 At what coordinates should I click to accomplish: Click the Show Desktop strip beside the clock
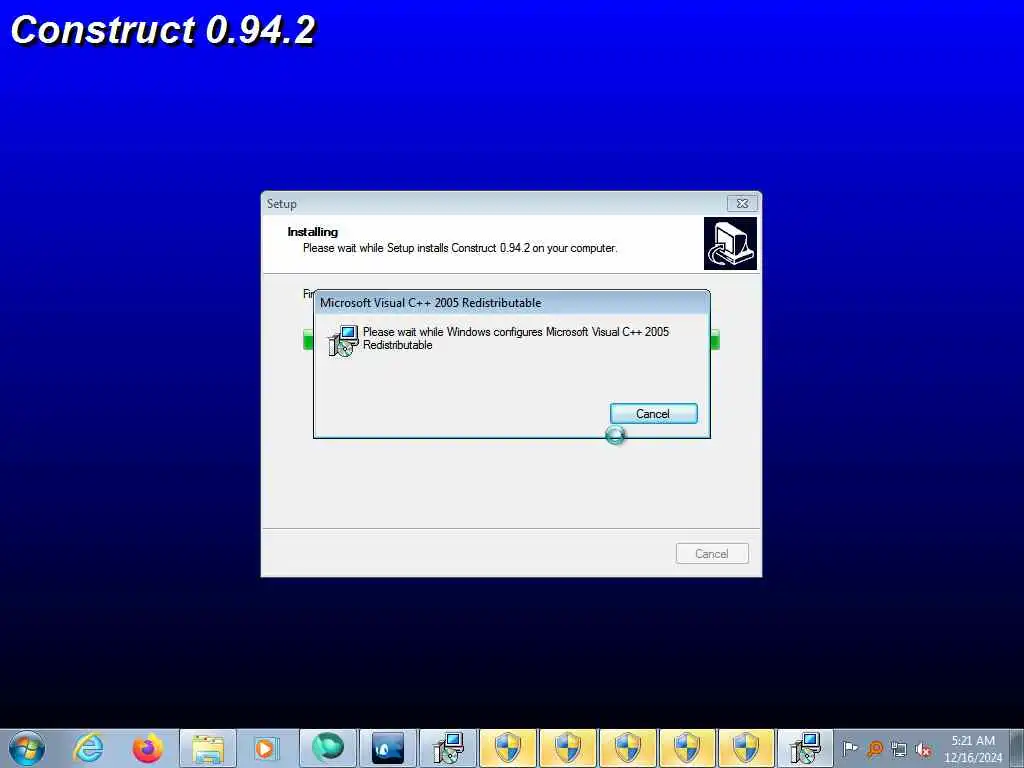point(1017,748)
